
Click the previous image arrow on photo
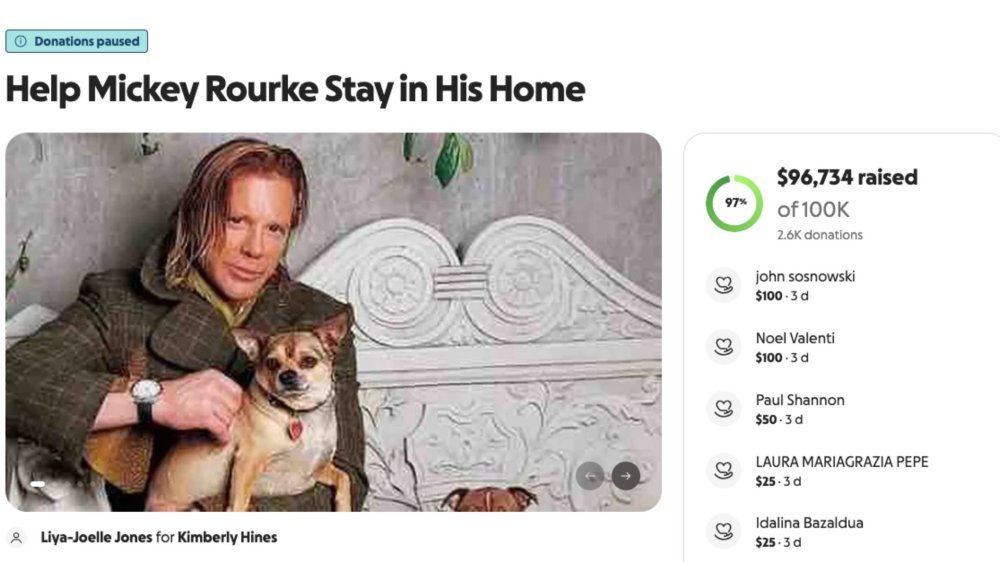coord(590,476)
